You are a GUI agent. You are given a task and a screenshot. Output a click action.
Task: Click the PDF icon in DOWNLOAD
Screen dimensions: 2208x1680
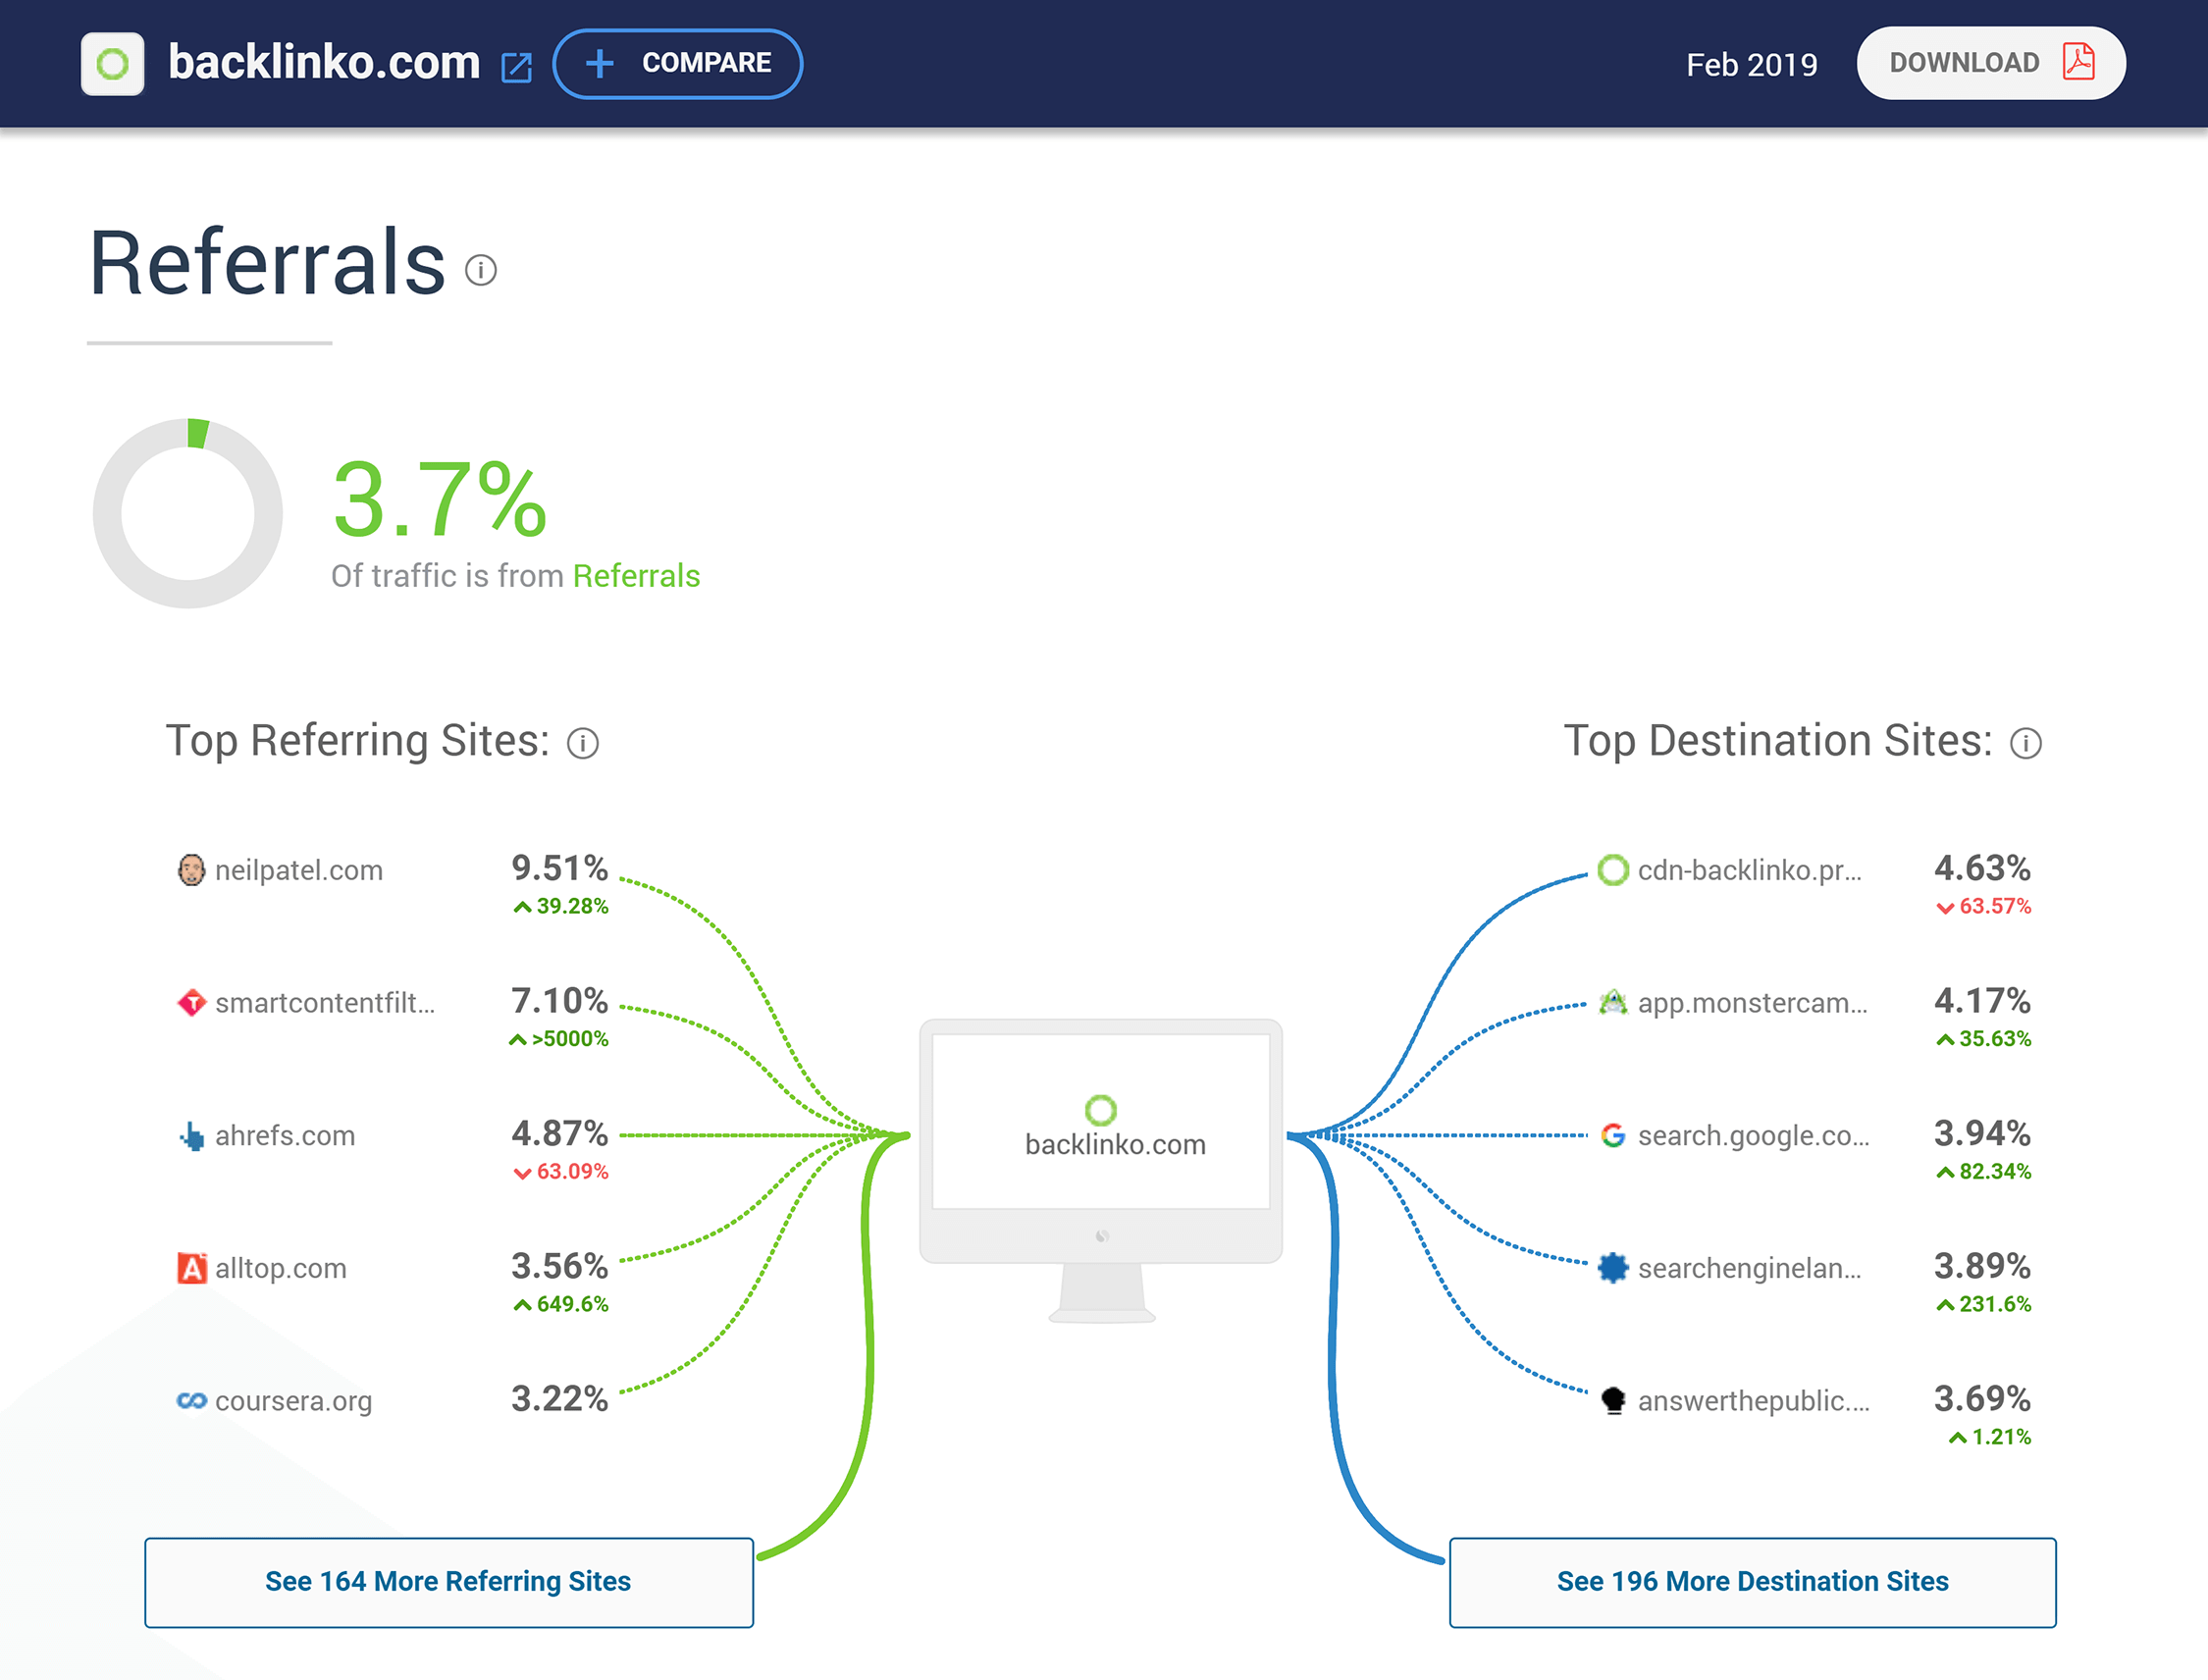click(x=2079, y=62)
